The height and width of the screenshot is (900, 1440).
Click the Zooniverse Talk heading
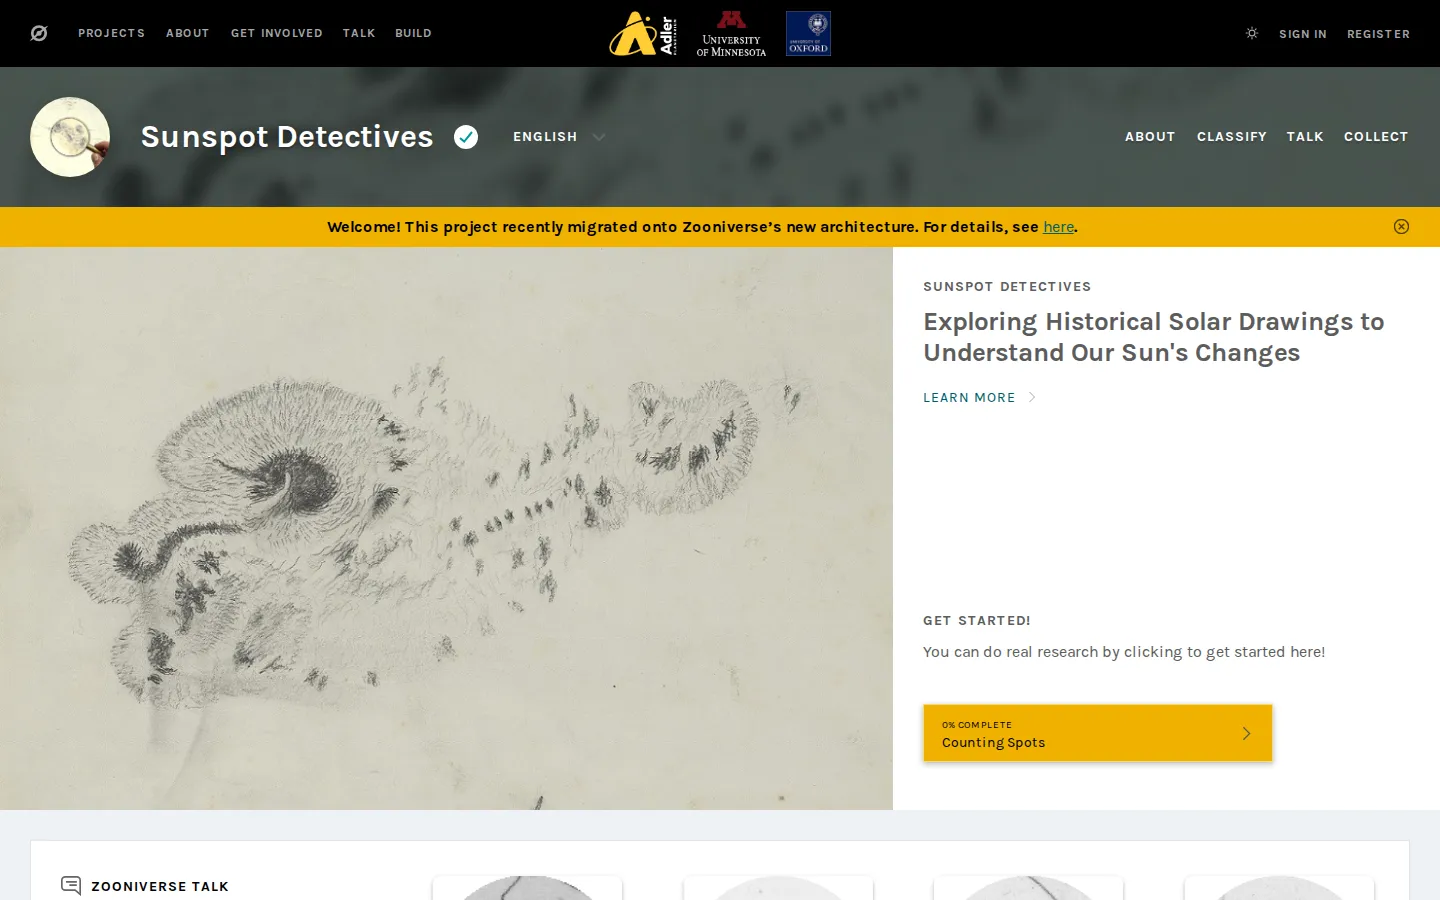point(160,886)
